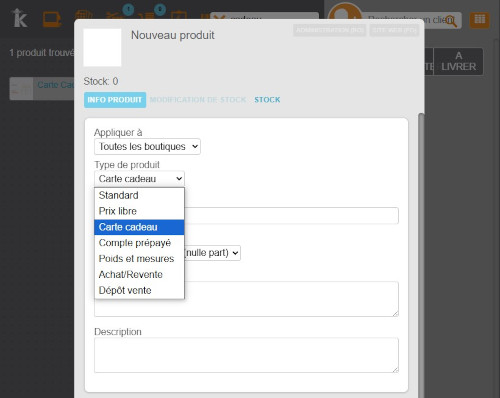Open the Stock tab
Viewport: 500px width, 398px height.
pos(267,100)
